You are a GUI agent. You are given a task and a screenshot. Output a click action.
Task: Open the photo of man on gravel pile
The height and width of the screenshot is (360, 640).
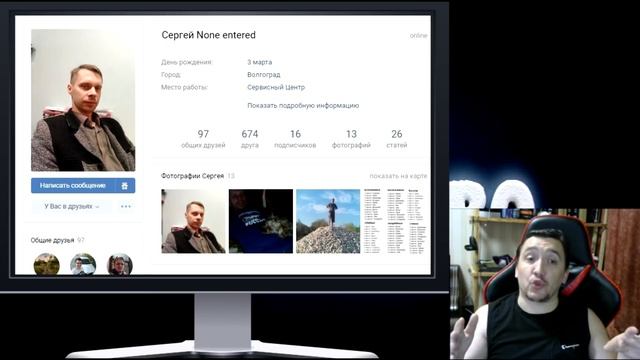[x=328, y=221]
